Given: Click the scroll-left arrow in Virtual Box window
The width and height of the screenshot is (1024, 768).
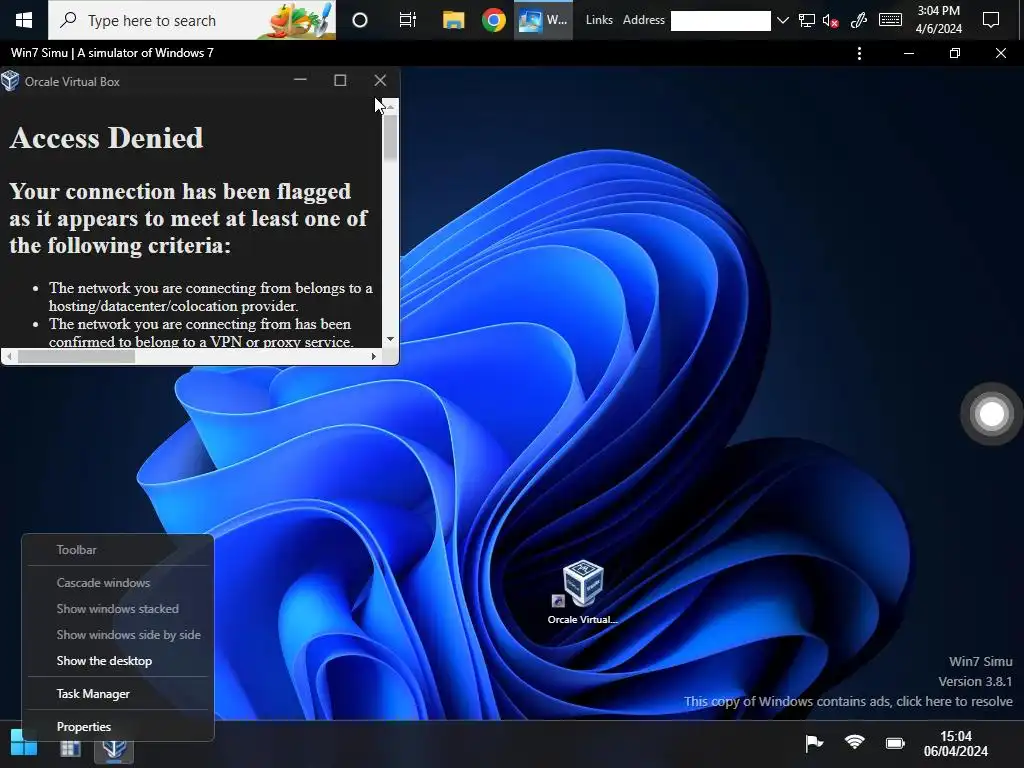Looking at the screenshot, I should point(9,357).
